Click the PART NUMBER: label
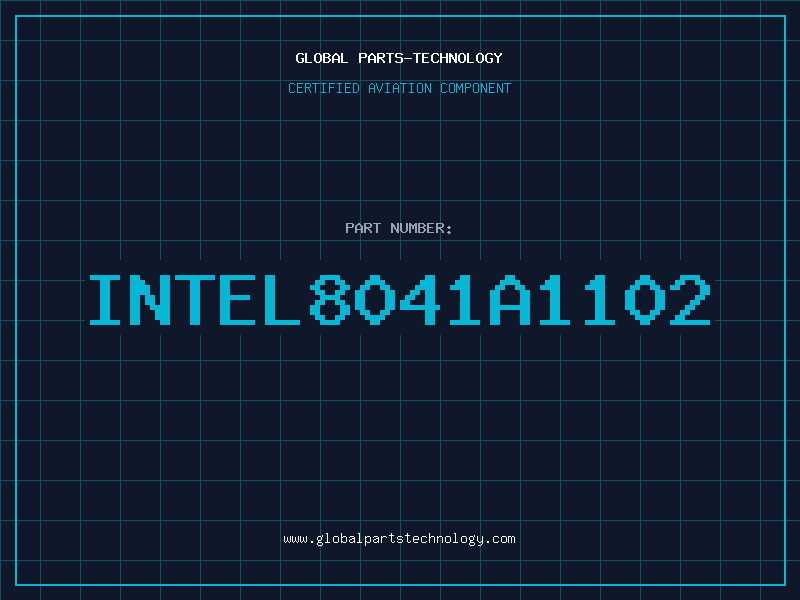 click(399, 228)
